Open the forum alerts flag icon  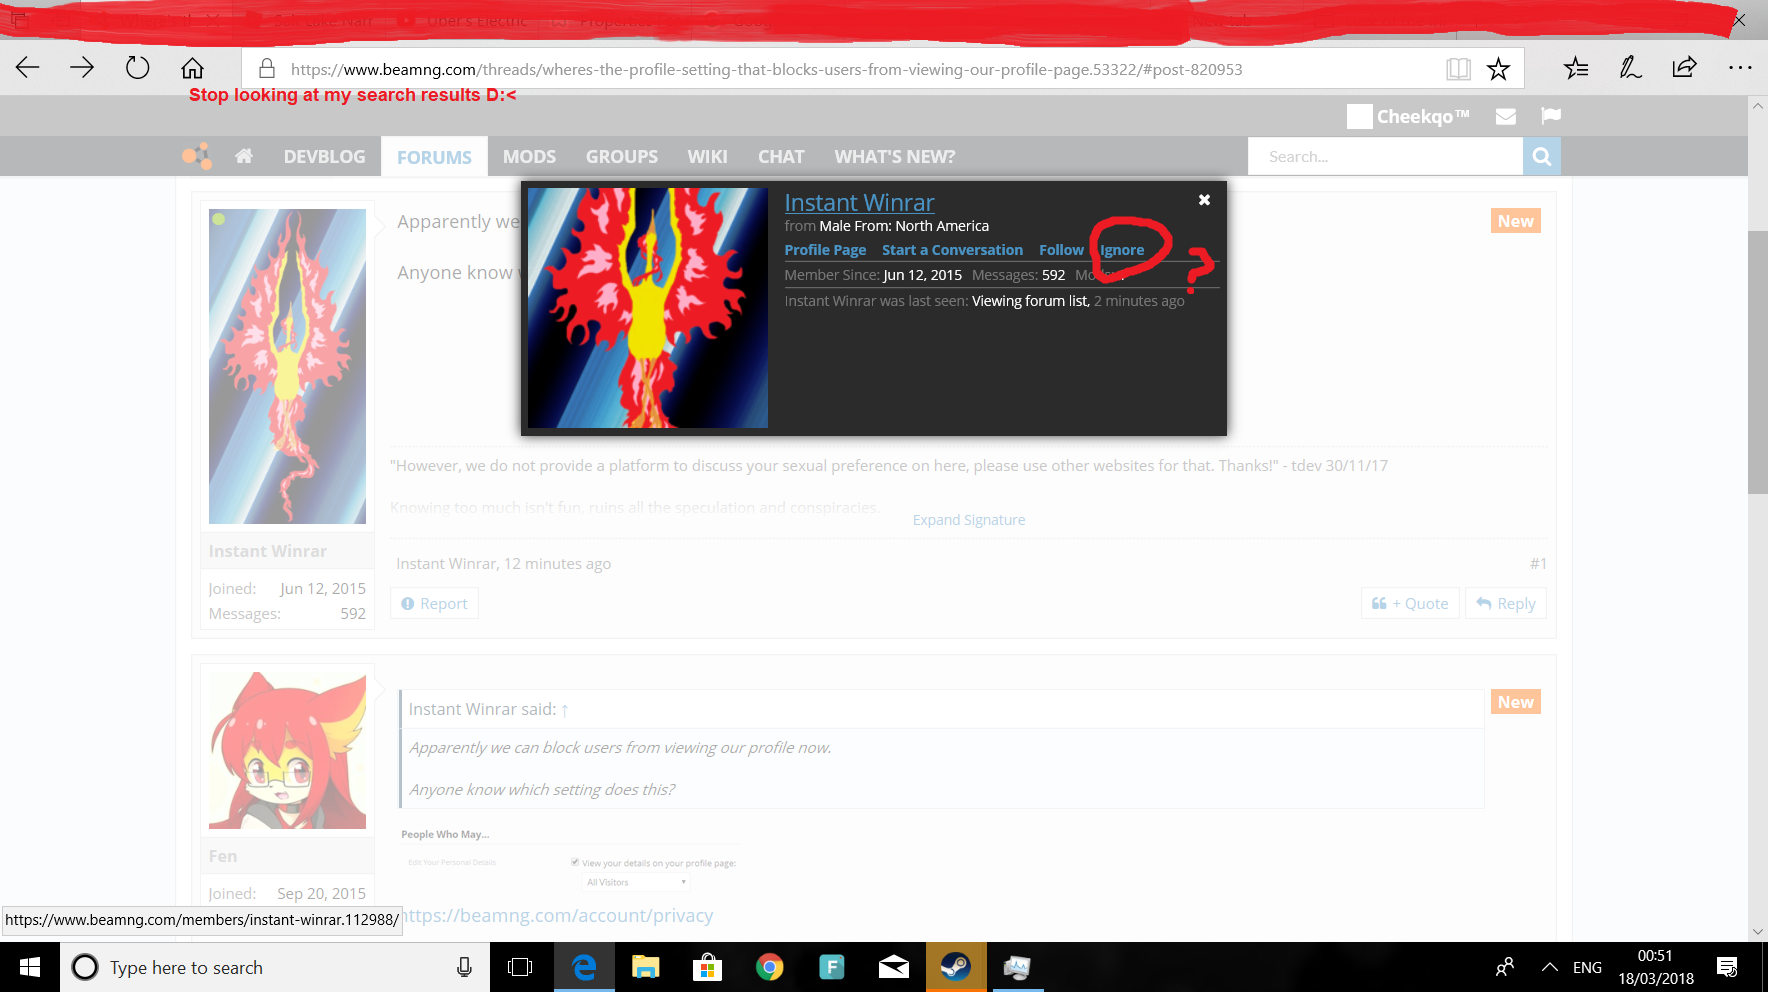coord(1551,116)
